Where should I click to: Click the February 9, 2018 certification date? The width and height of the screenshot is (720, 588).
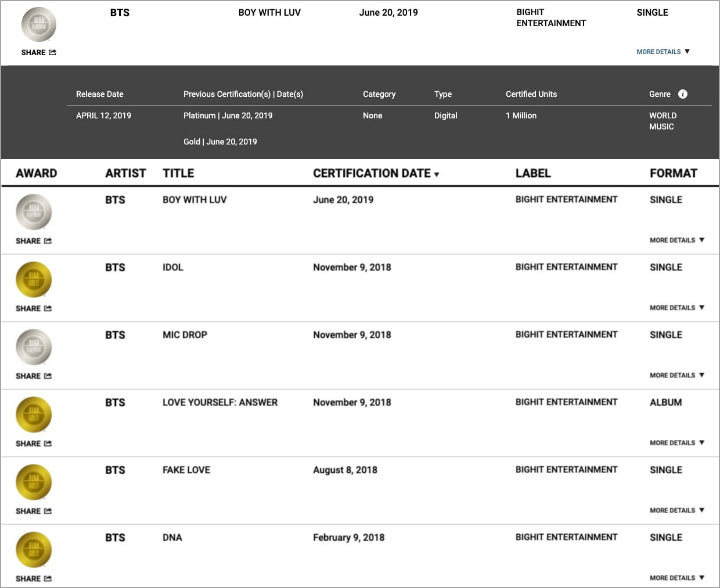349,537
